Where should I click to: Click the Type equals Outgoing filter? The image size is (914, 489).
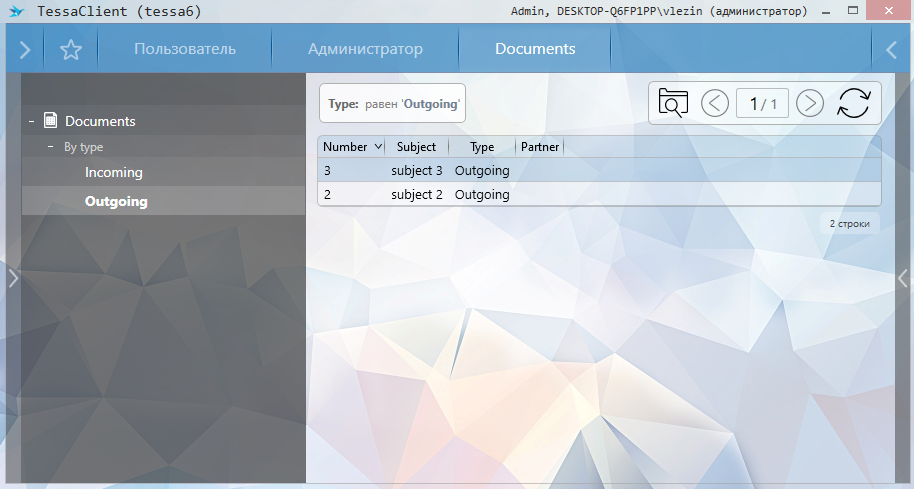pos(393,103)
